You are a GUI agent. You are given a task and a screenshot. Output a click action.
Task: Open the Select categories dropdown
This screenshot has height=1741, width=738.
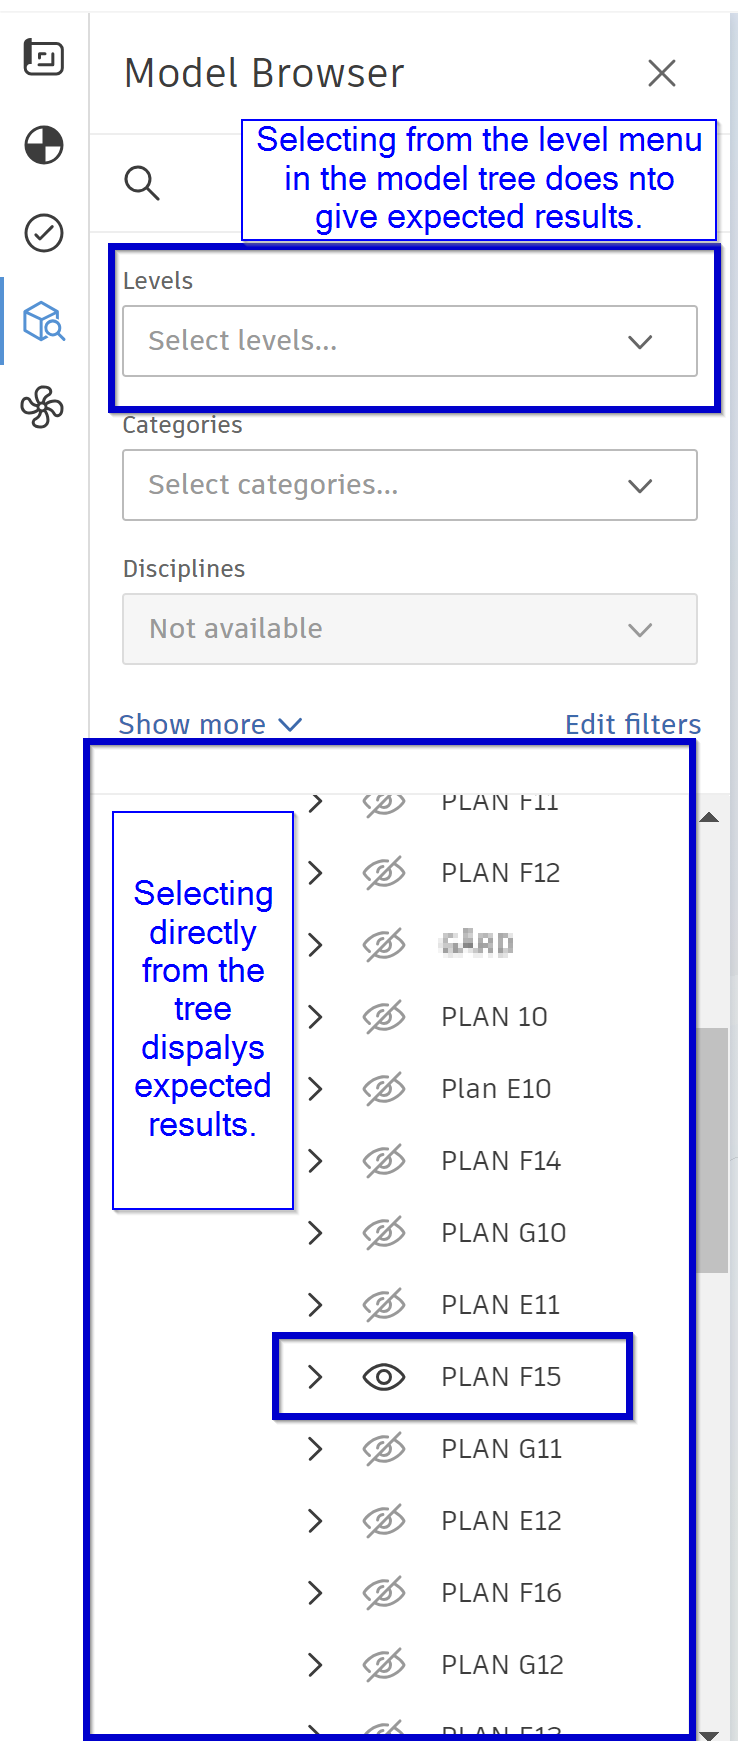[x=410, y=485]
